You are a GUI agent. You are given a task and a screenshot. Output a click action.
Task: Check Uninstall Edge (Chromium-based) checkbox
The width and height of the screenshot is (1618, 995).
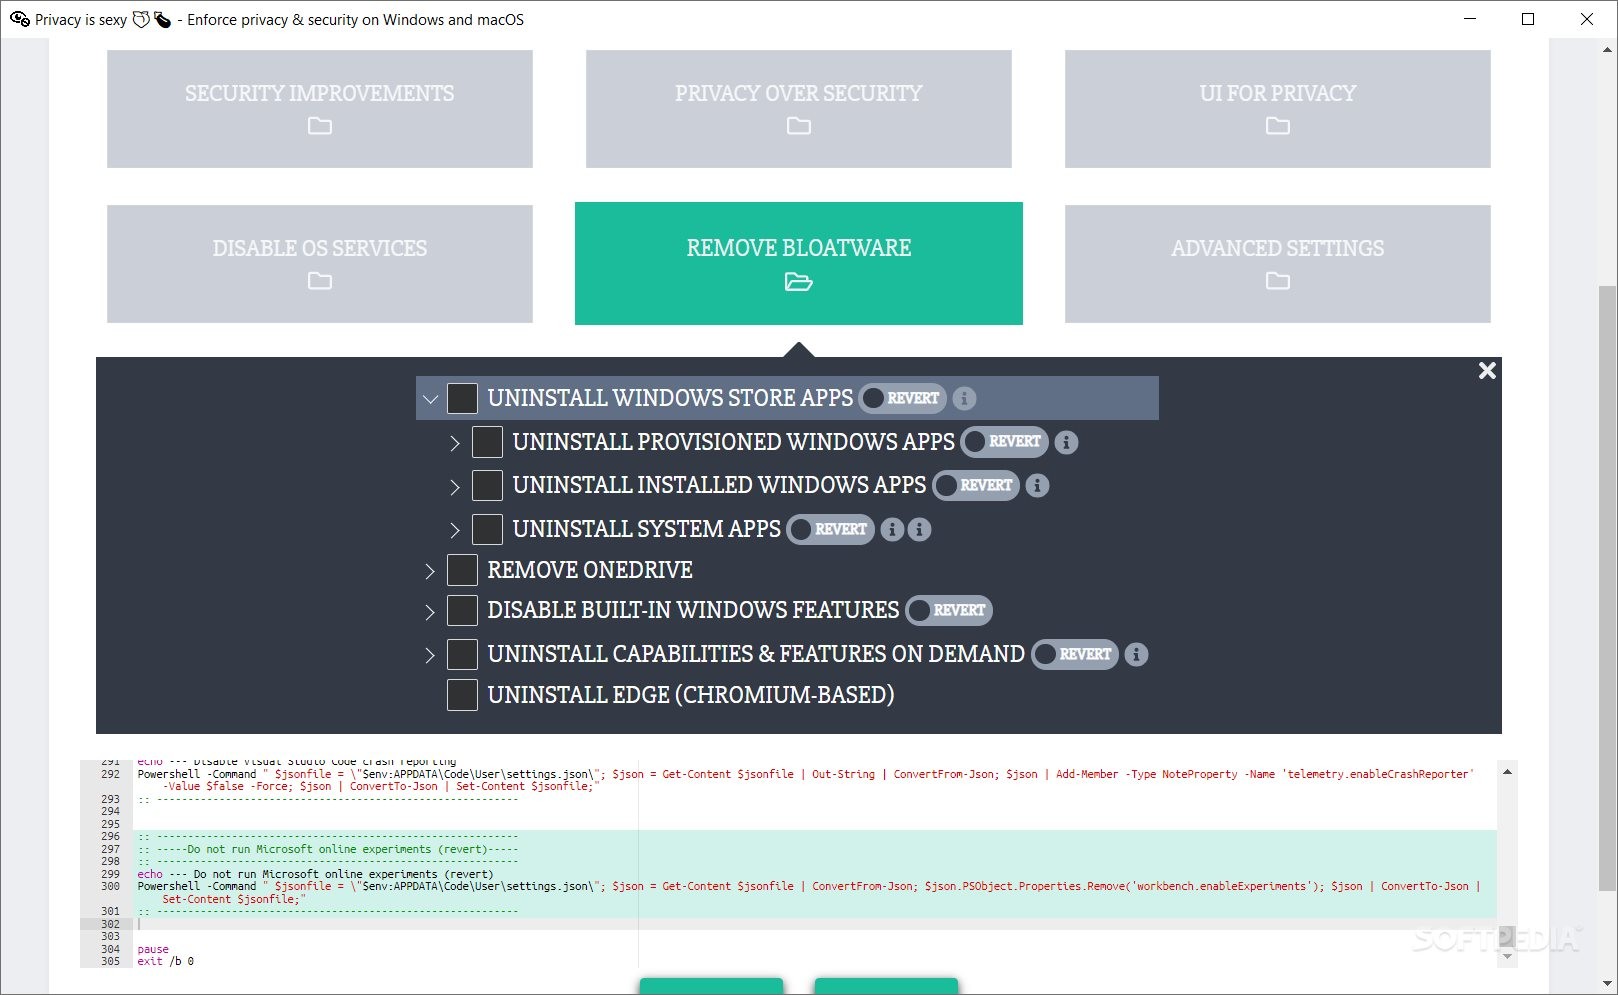coord(462,695)
